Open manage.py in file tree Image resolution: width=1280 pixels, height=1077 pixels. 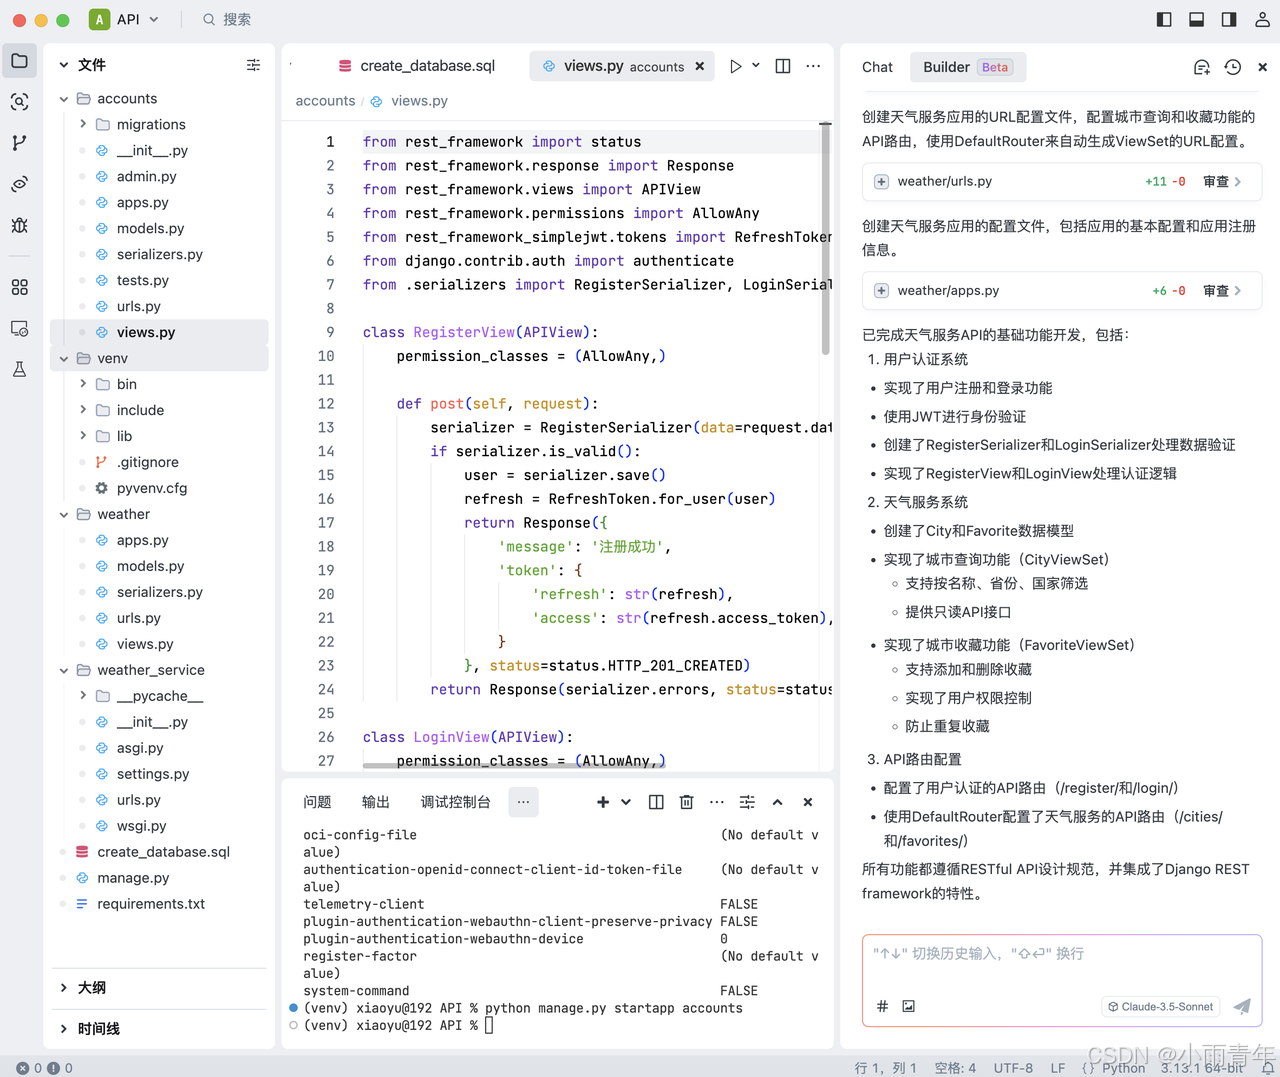pyautogui.click(x=133, y=878)
